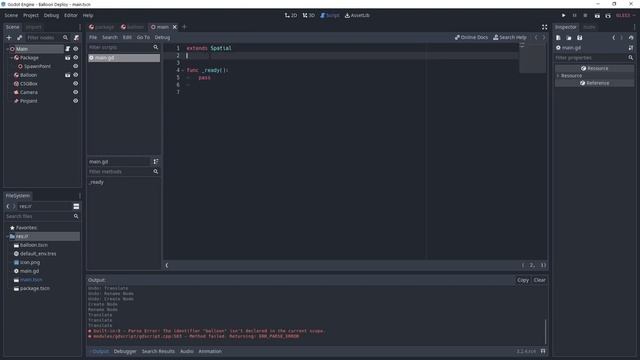The image size is (640, 360).
Task: Open the script attached to the Main node
Action: click(67, 49)
